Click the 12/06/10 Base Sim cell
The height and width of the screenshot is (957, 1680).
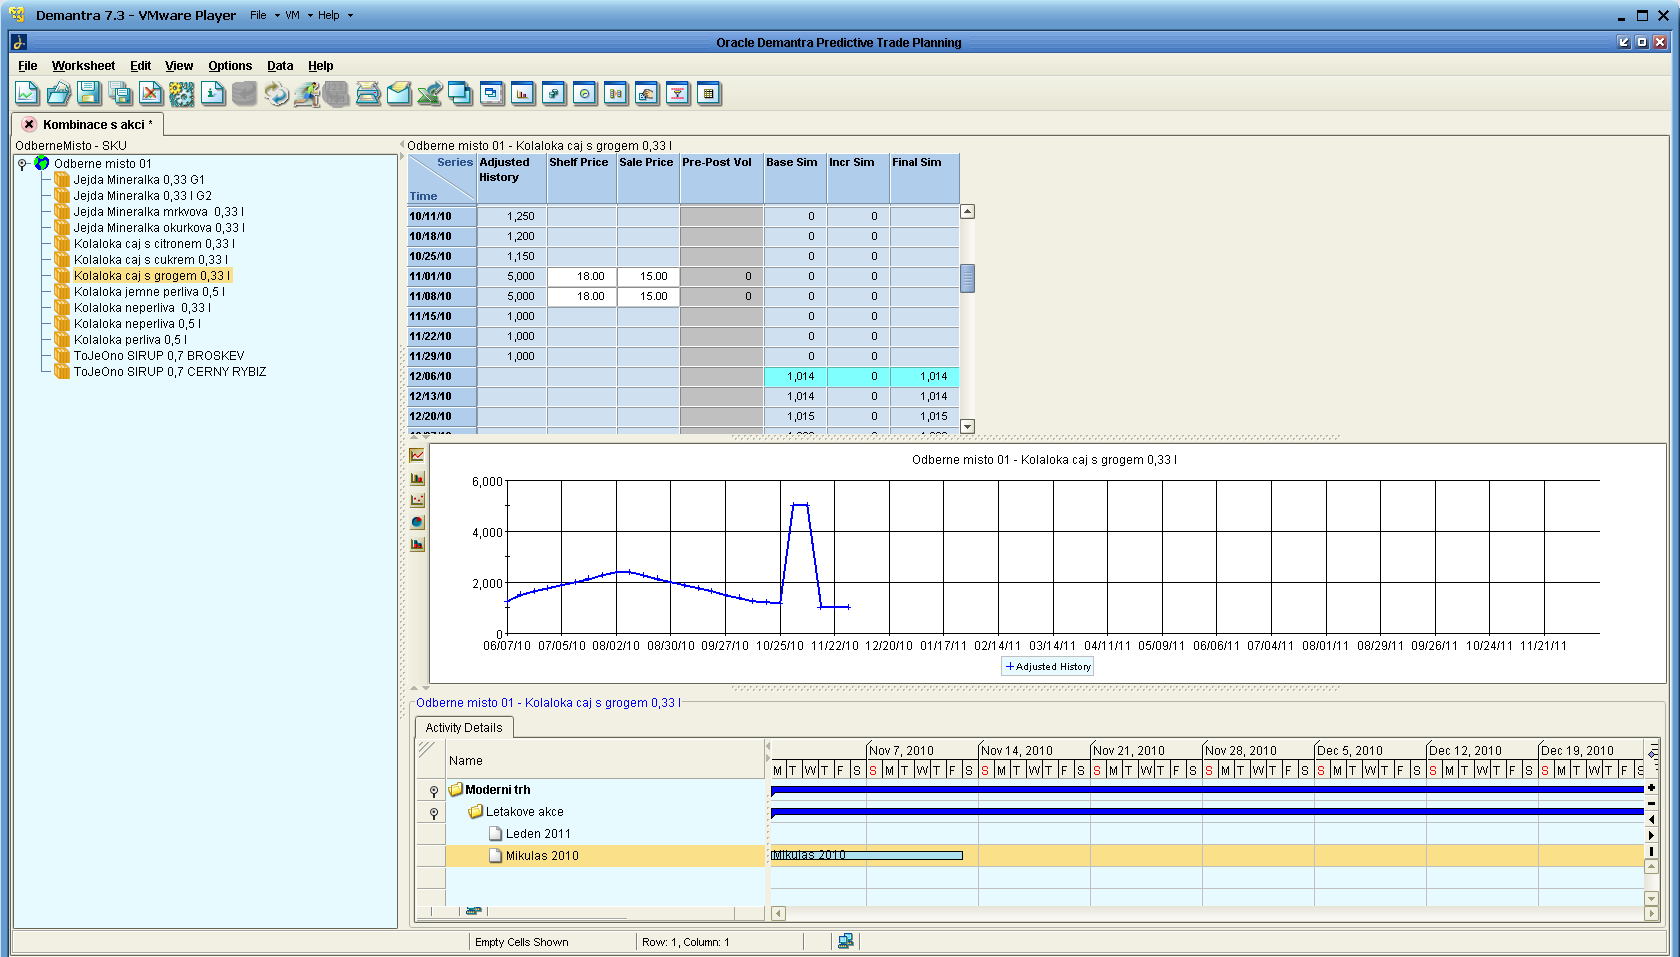pos(795,376)
